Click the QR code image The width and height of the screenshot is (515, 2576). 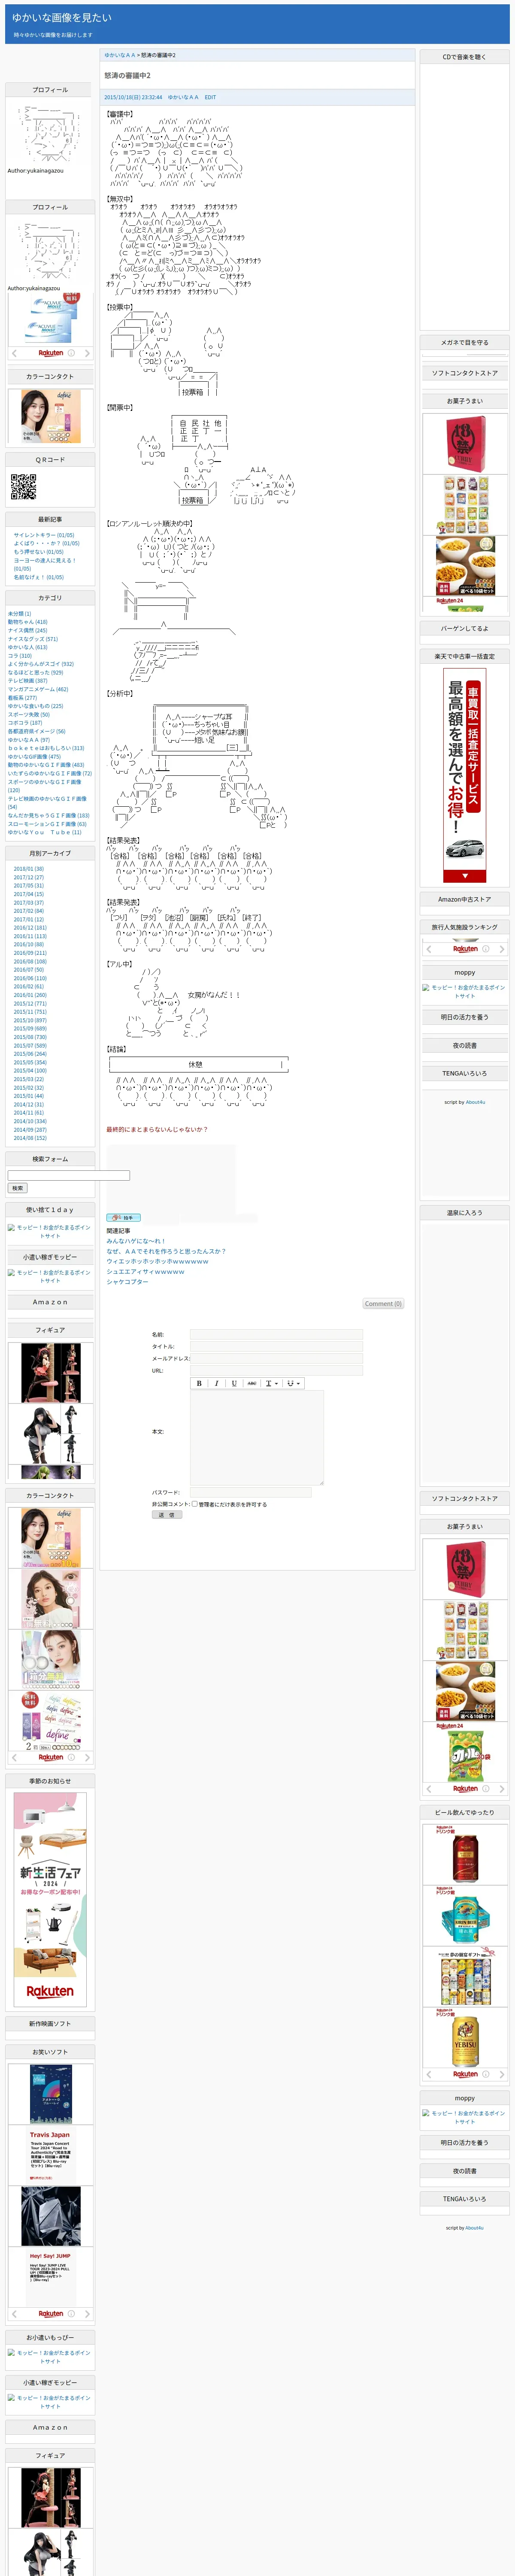pos(23,487)
